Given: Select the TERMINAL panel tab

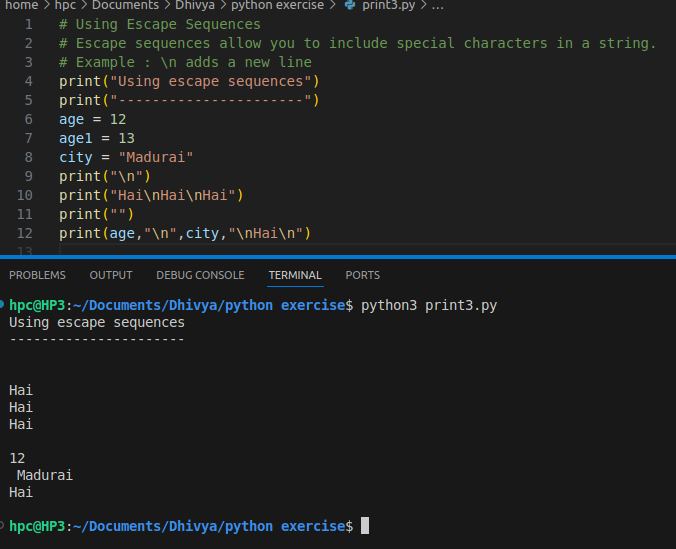Looking at the screenshot, I should point(295,275).
